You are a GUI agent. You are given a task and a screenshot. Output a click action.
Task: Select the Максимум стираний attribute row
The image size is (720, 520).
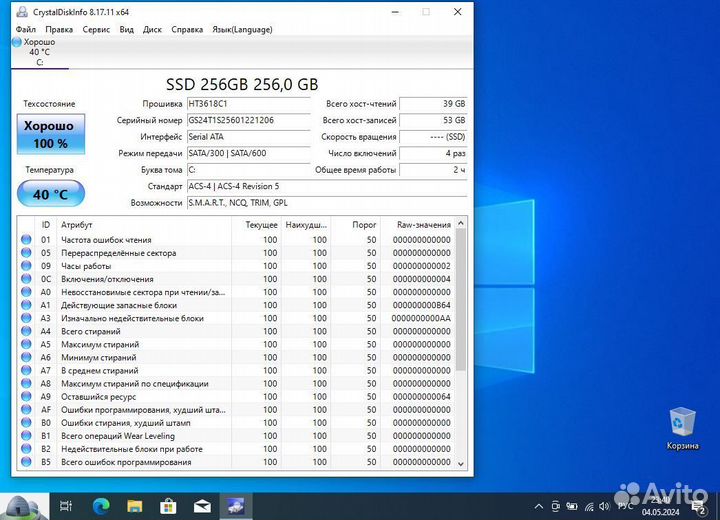[236, 344]
